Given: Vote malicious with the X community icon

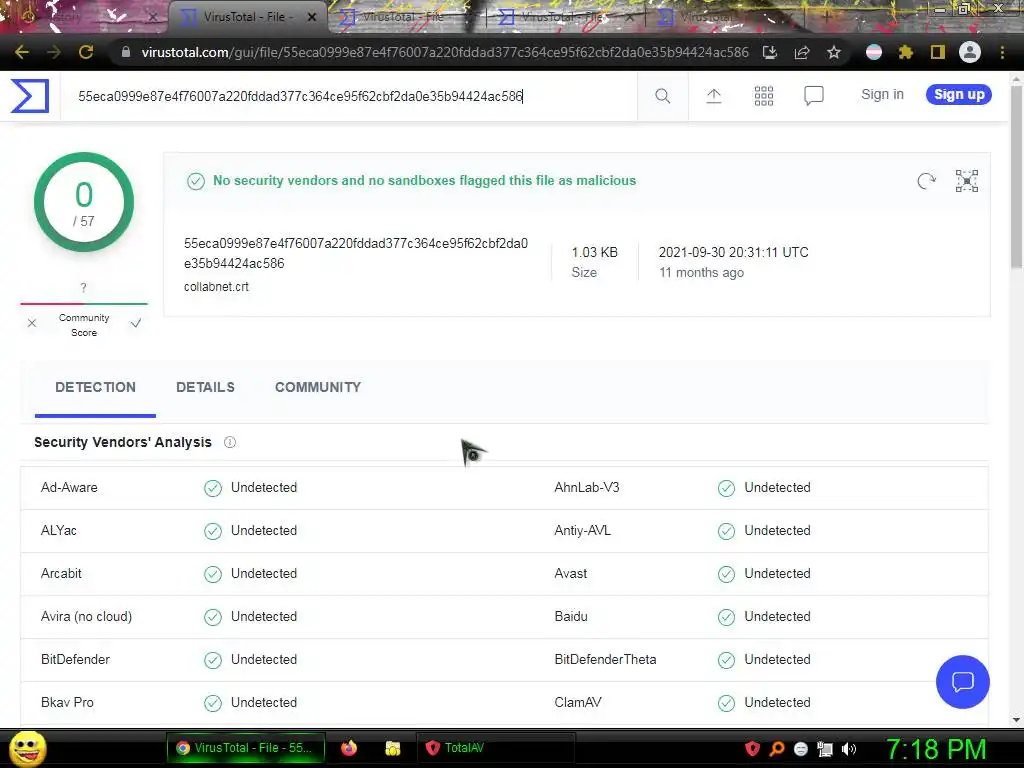Looking at the screenshot, I should [x=32, y=323].
